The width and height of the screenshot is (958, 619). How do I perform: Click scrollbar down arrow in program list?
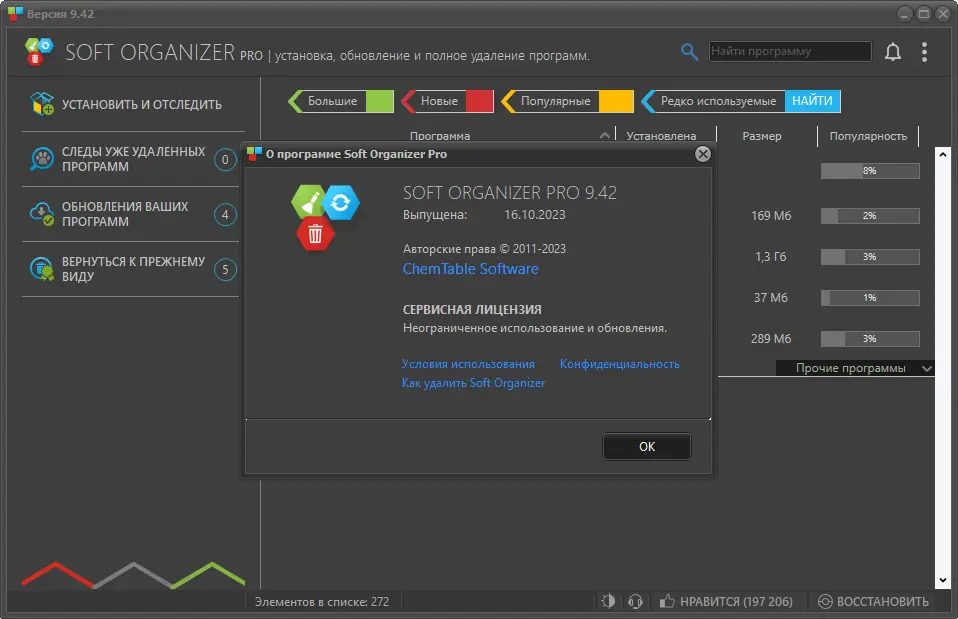coord(942,581)
